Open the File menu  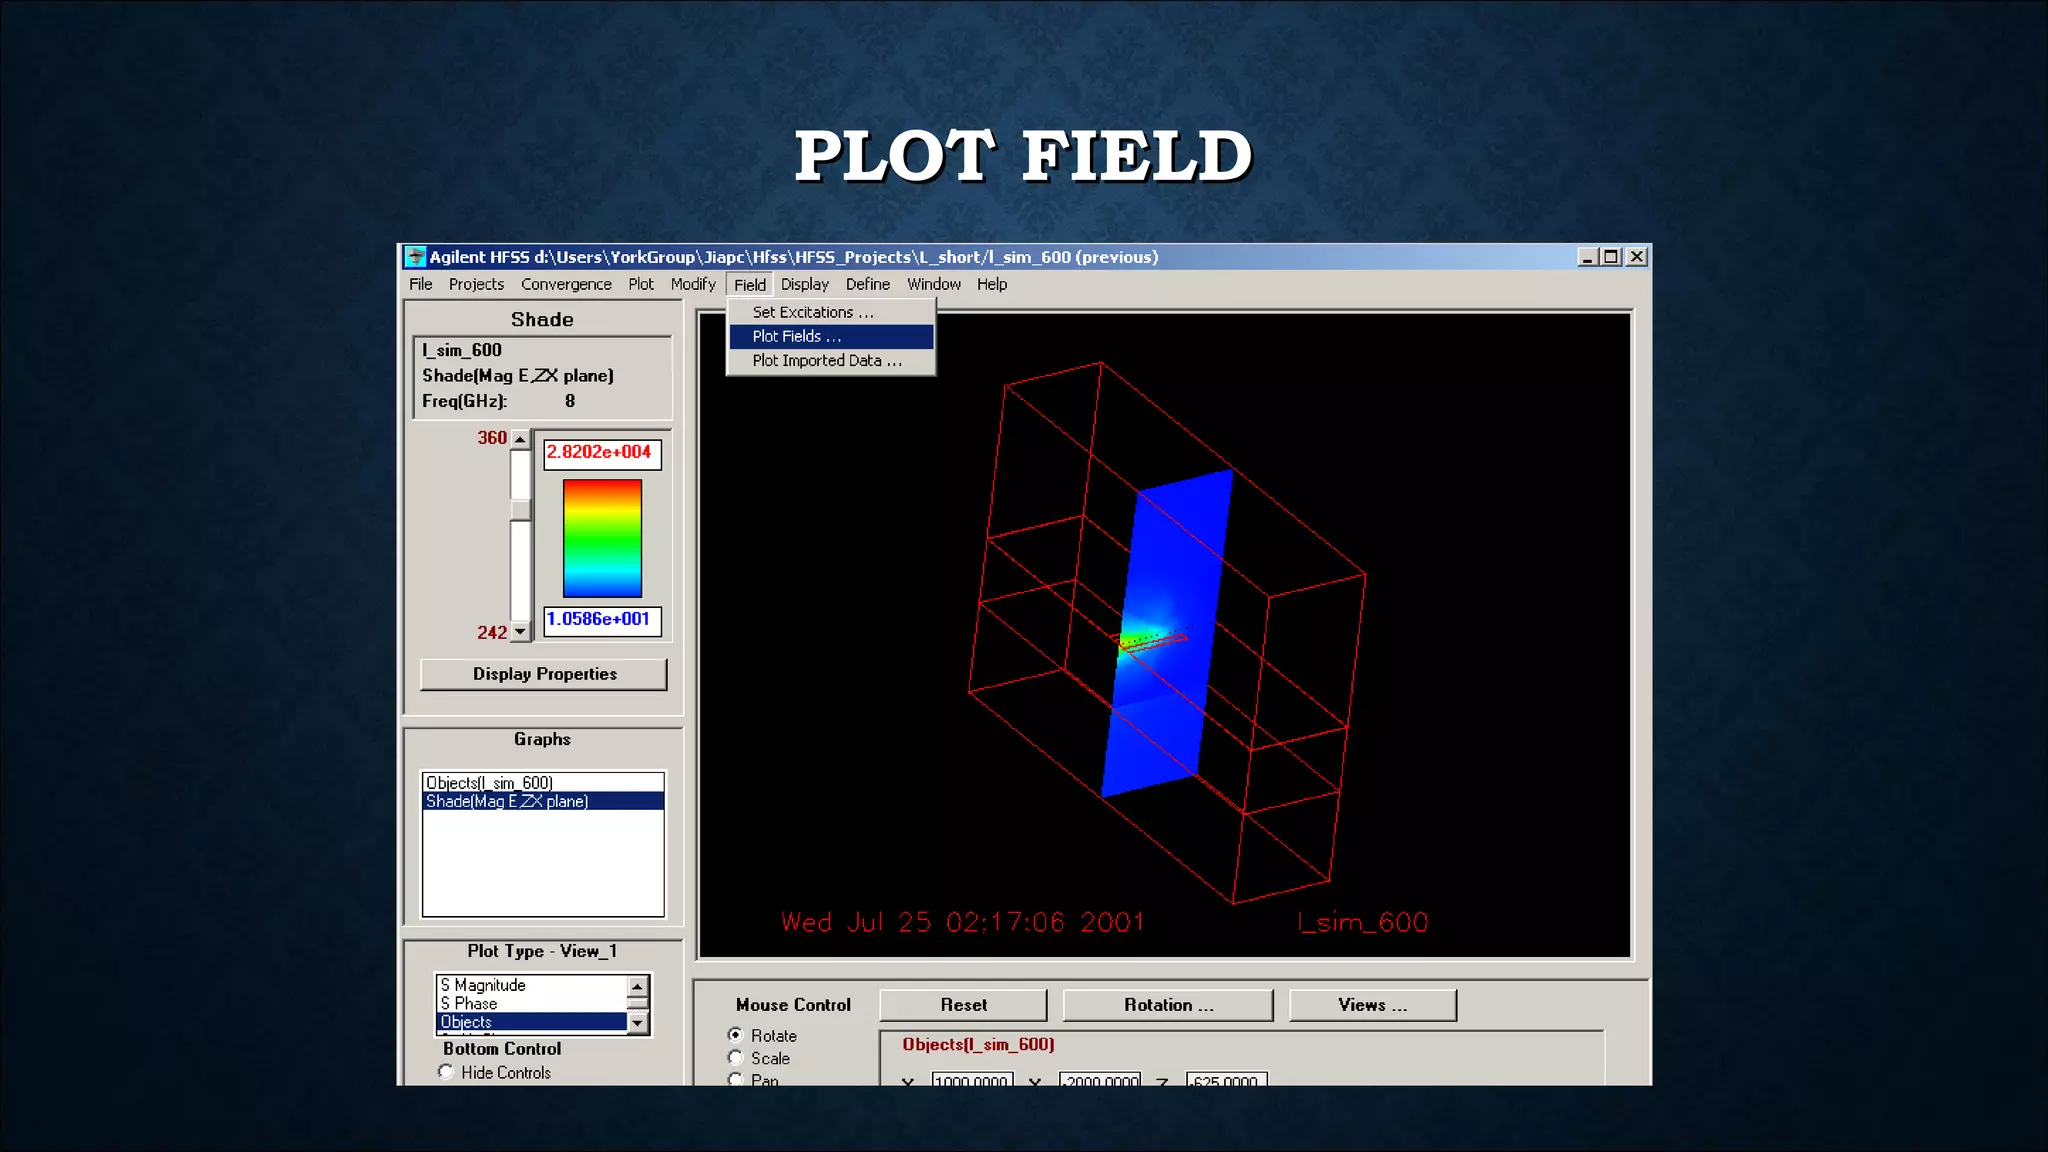[x=420, y=284]
